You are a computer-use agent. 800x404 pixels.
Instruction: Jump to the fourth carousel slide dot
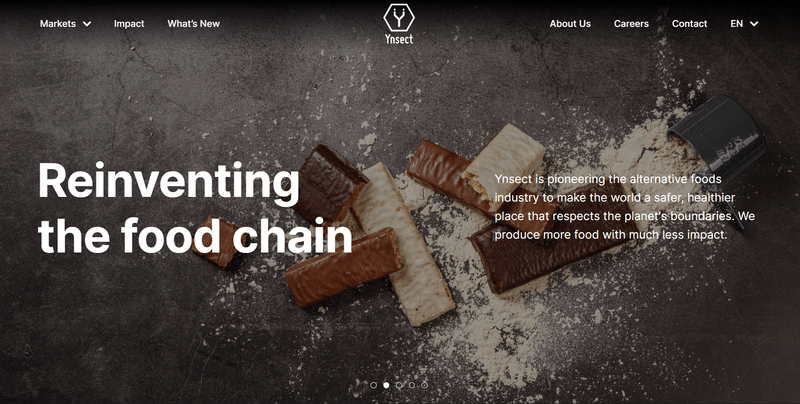(x=412, y=385)
